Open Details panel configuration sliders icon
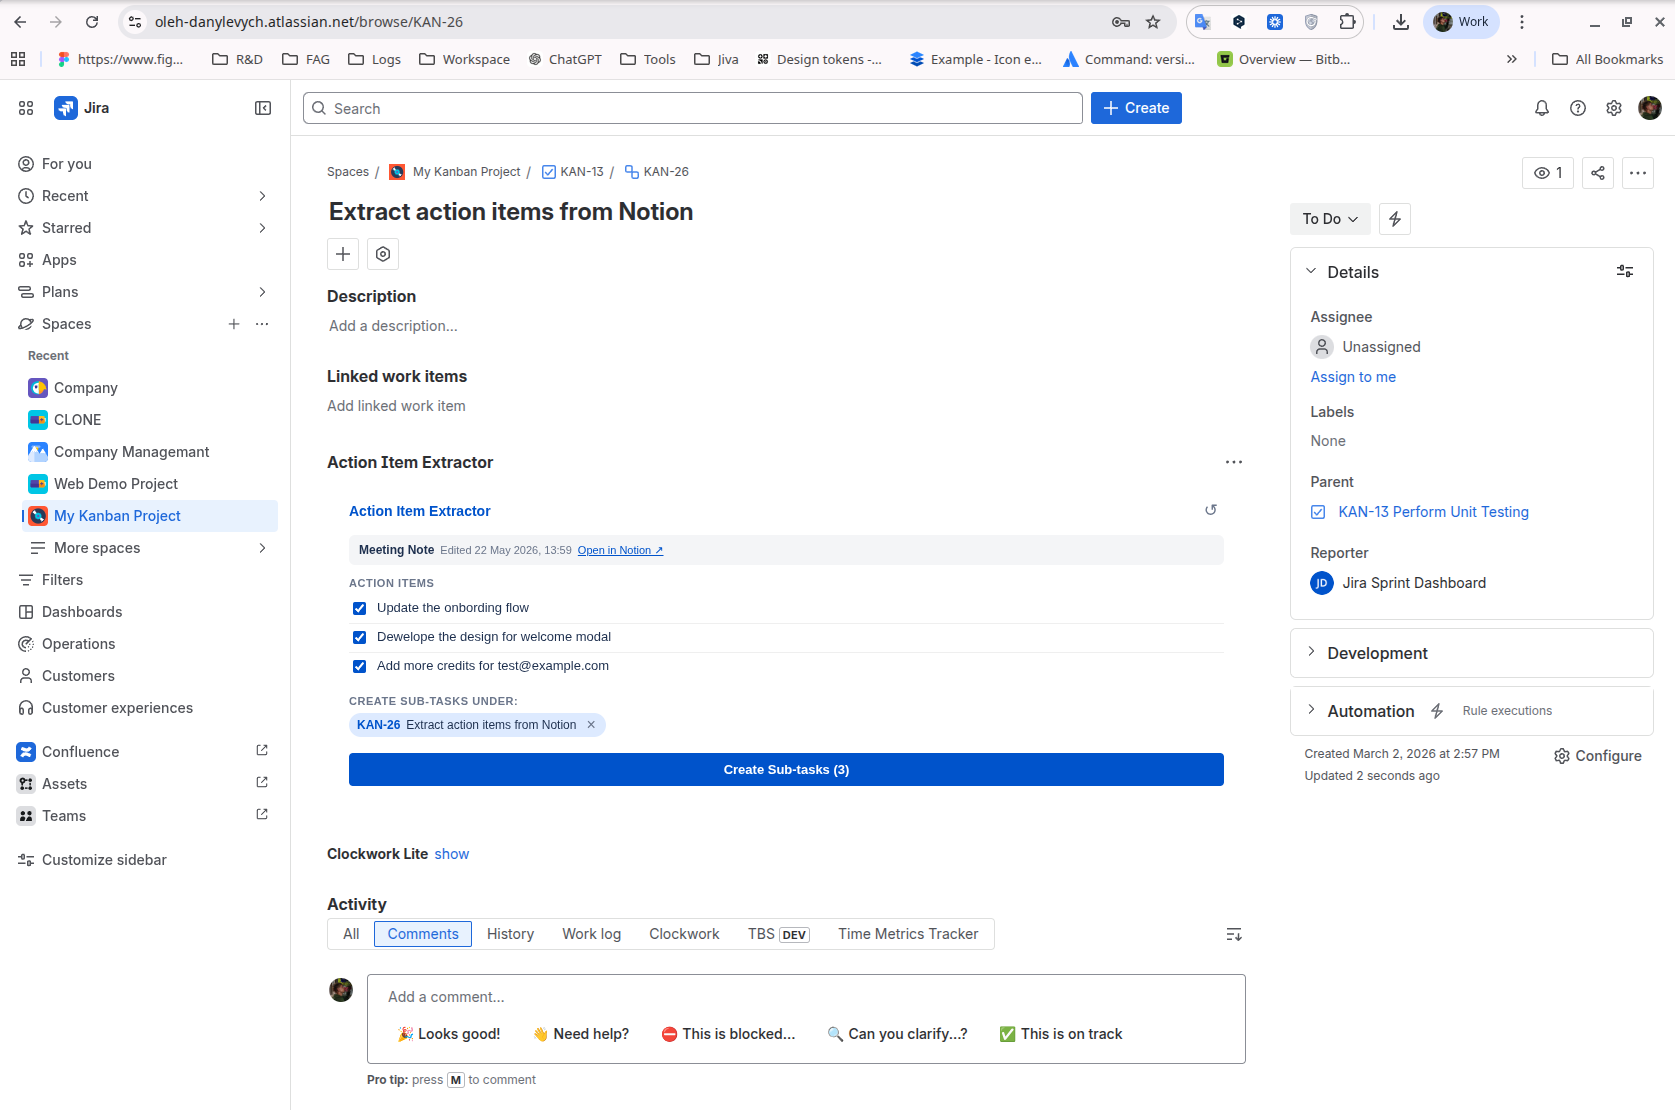This screenshot has width=1675, height=1110. click(x=1625, y=271)
